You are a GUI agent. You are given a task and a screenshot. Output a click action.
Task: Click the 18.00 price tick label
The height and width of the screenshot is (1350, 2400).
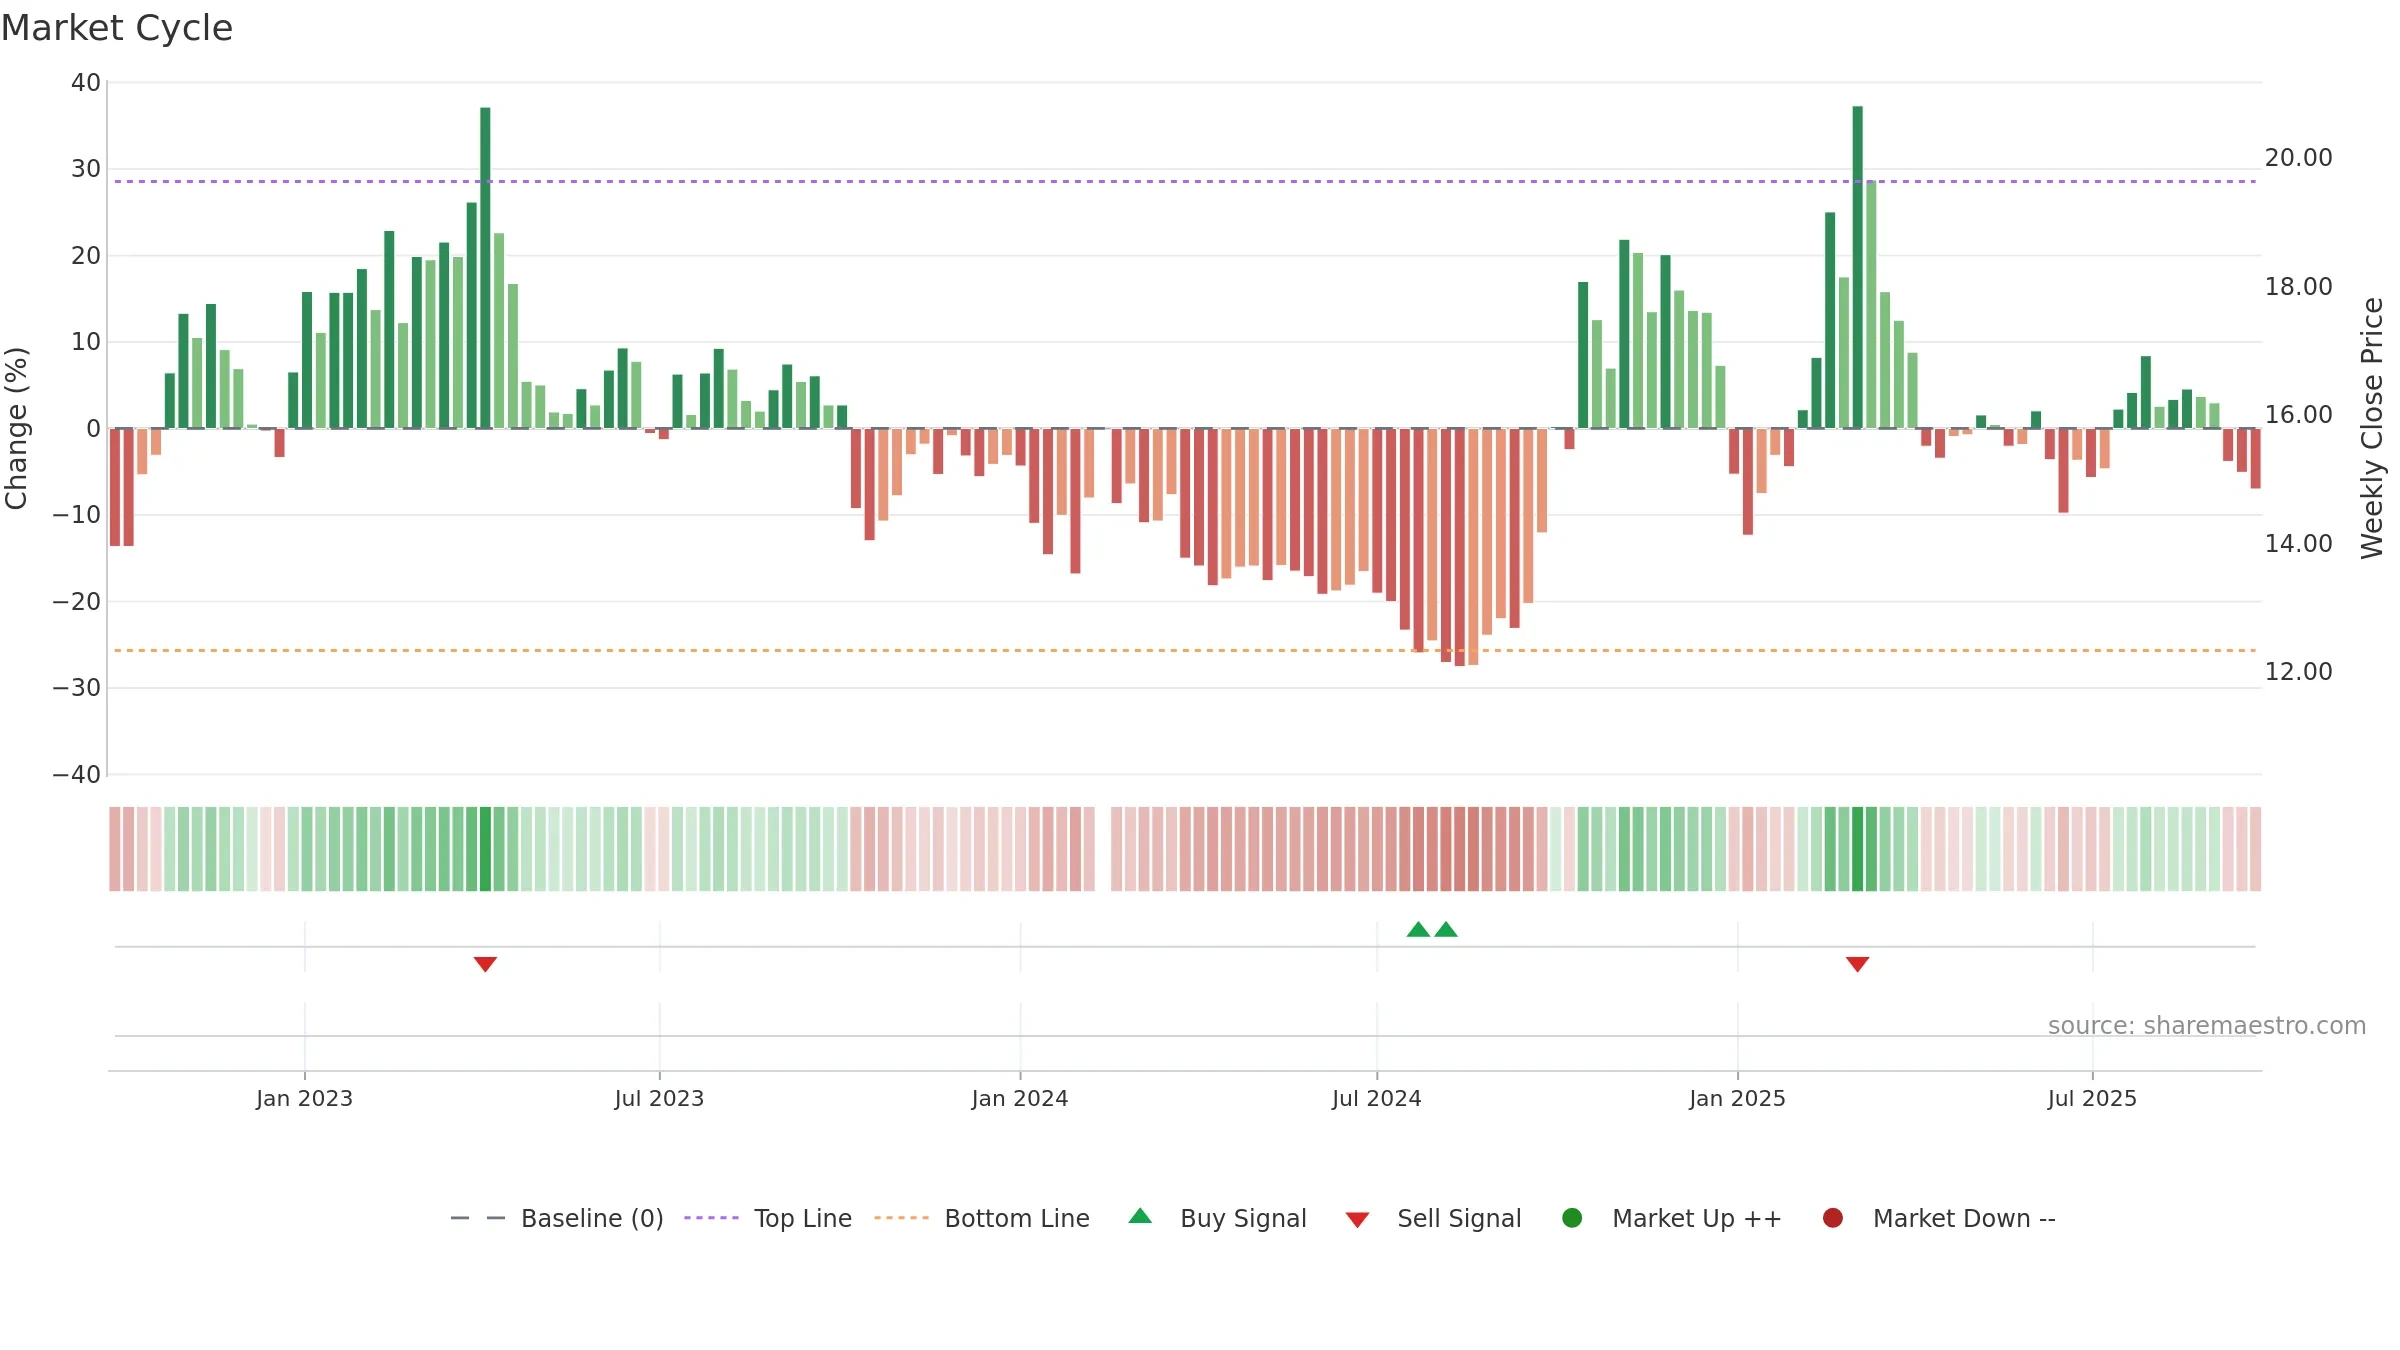(x=2298, y=287)
